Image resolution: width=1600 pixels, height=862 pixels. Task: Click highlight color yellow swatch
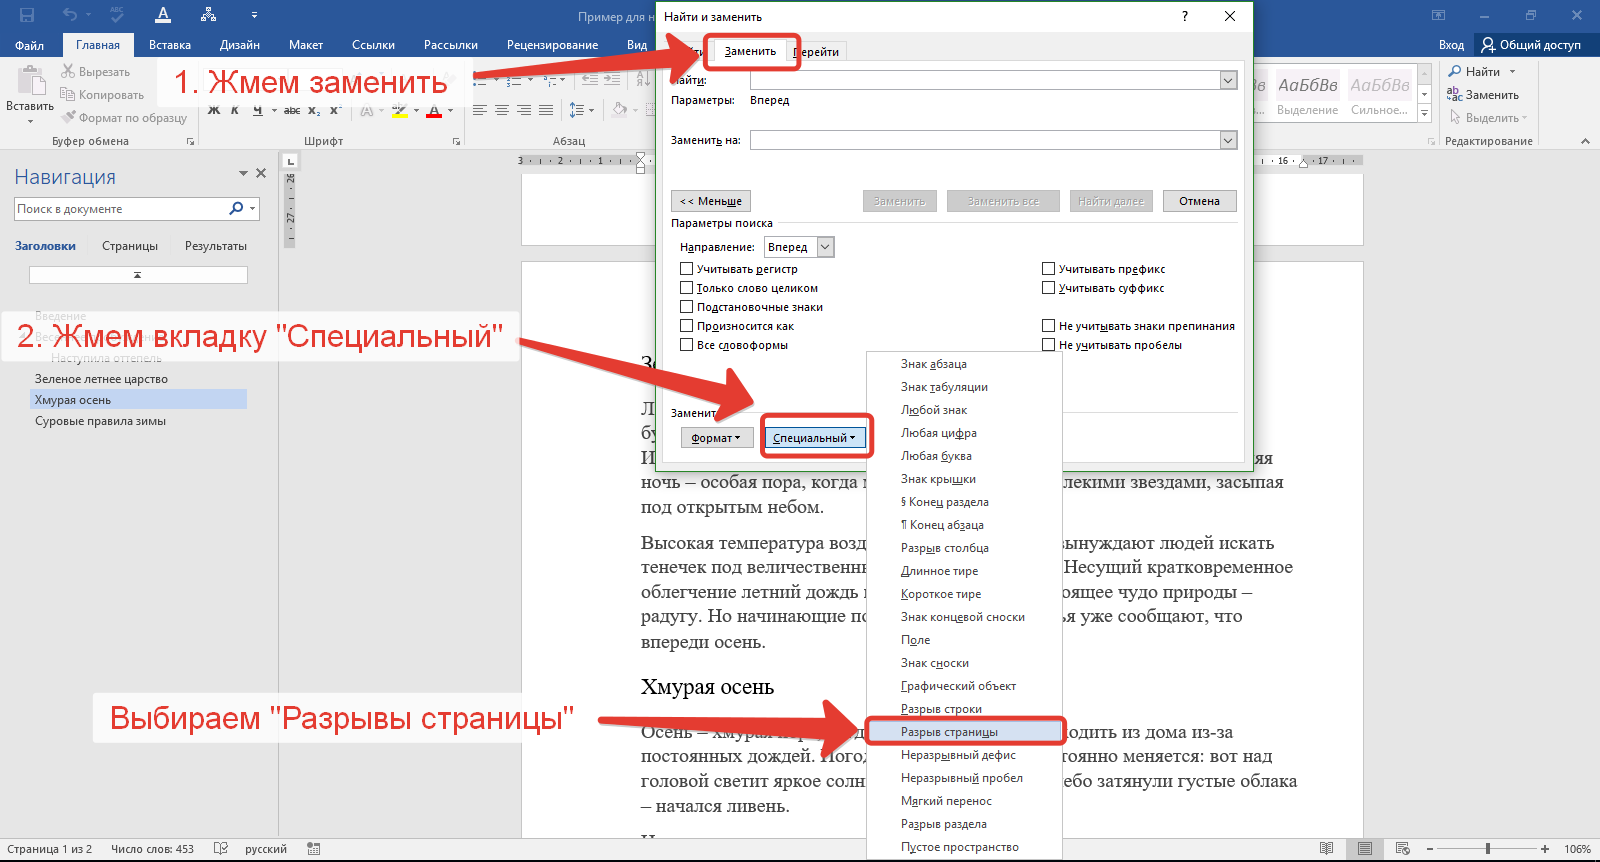click(399, 111)
